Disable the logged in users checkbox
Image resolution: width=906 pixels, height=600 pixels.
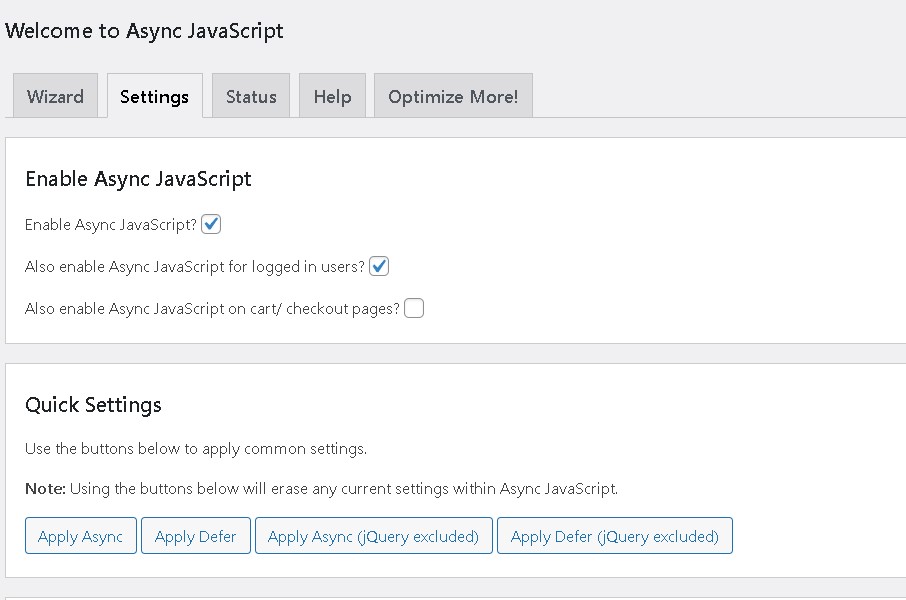click(x=379, y=267)
